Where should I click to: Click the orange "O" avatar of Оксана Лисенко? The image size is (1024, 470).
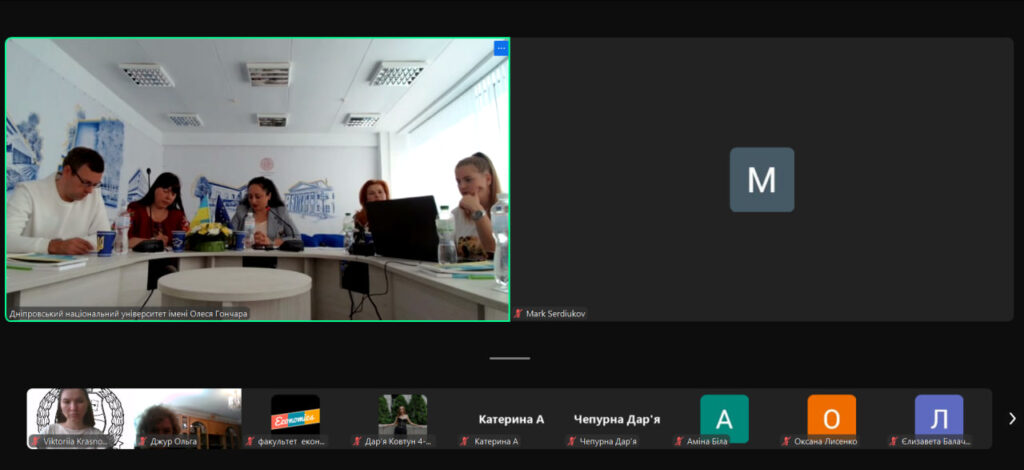831,417
